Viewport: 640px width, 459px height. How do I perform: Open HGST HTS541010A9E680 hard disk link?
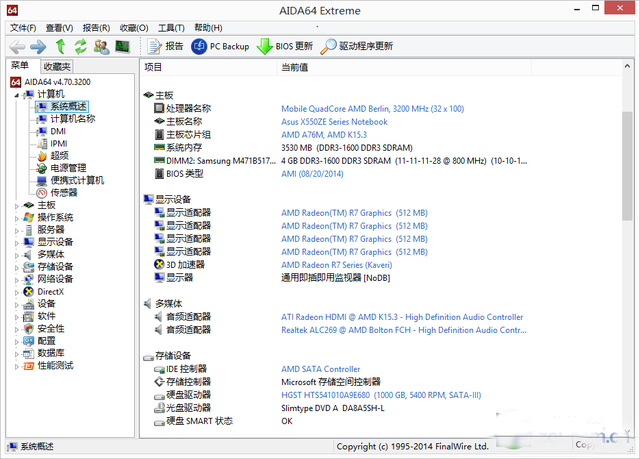coord(381,395)
